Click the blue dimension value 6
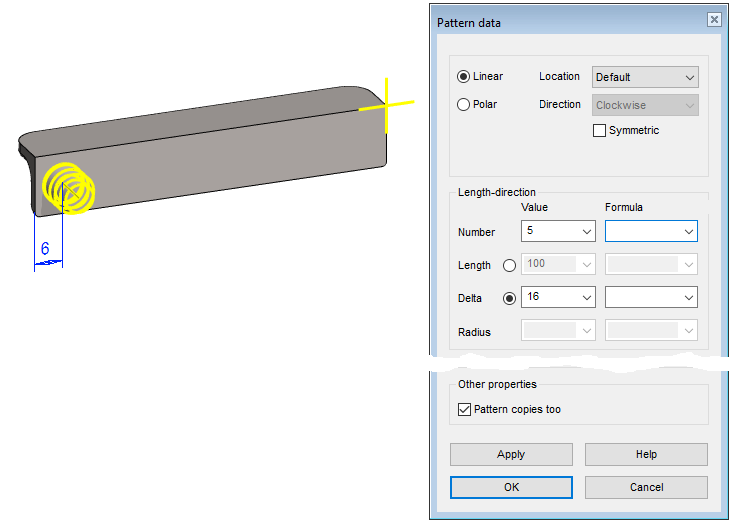The image size is (730, 522). pos(45,249)
